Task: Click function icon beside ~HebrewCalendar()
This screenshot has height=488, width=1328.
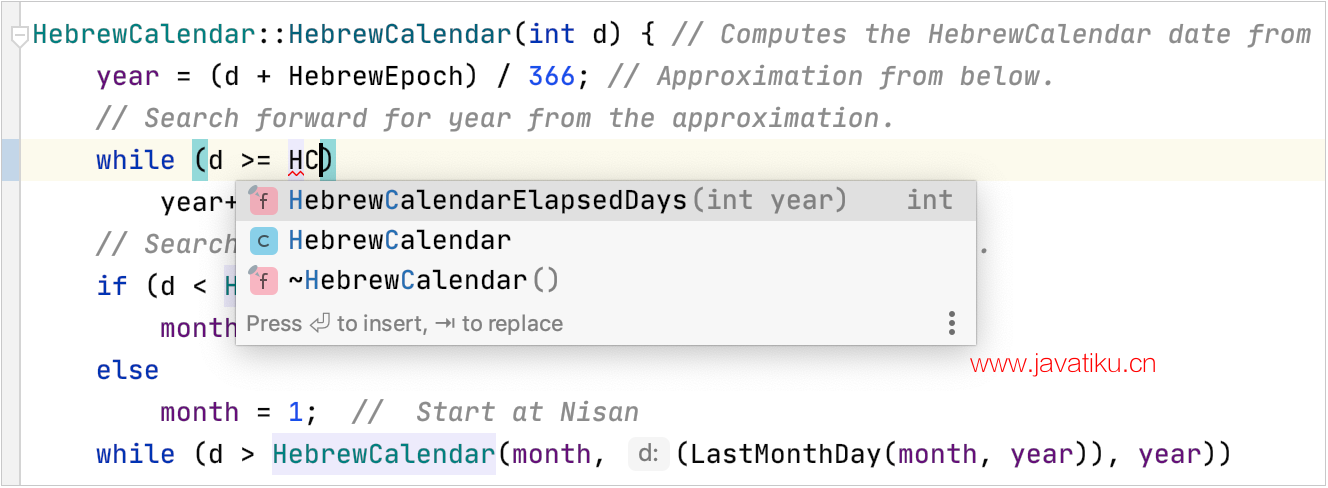Action: [263, 281]
